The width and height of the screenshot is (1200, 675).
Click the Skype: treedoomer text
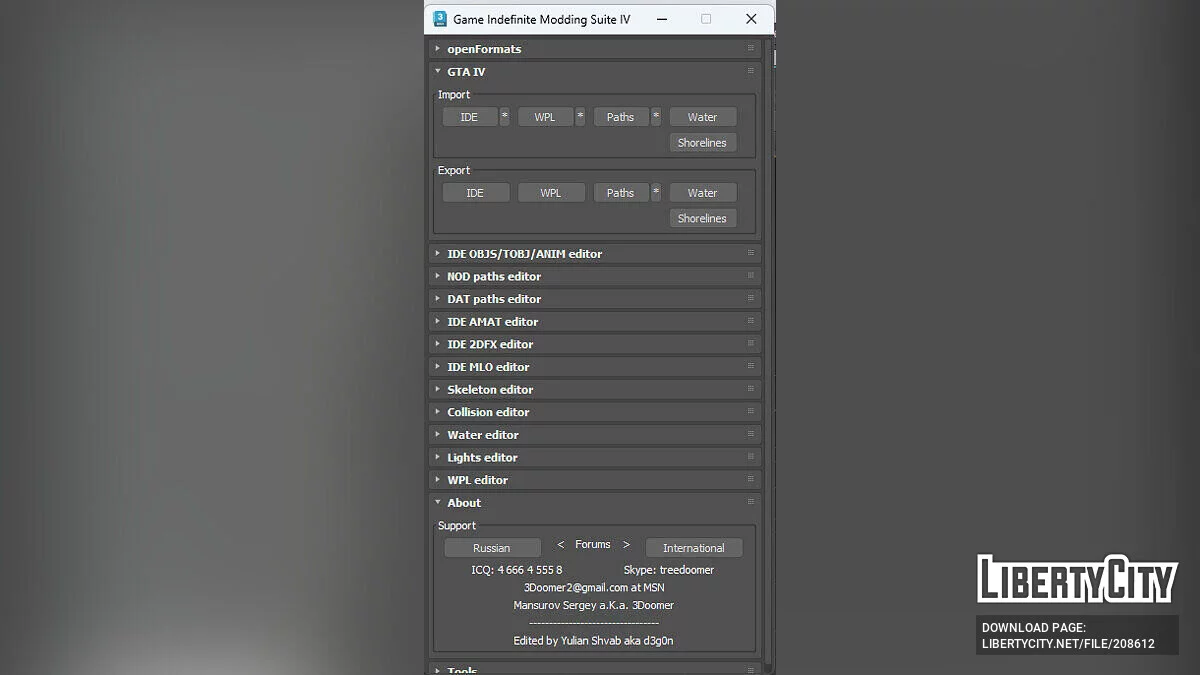click(669, 570)
